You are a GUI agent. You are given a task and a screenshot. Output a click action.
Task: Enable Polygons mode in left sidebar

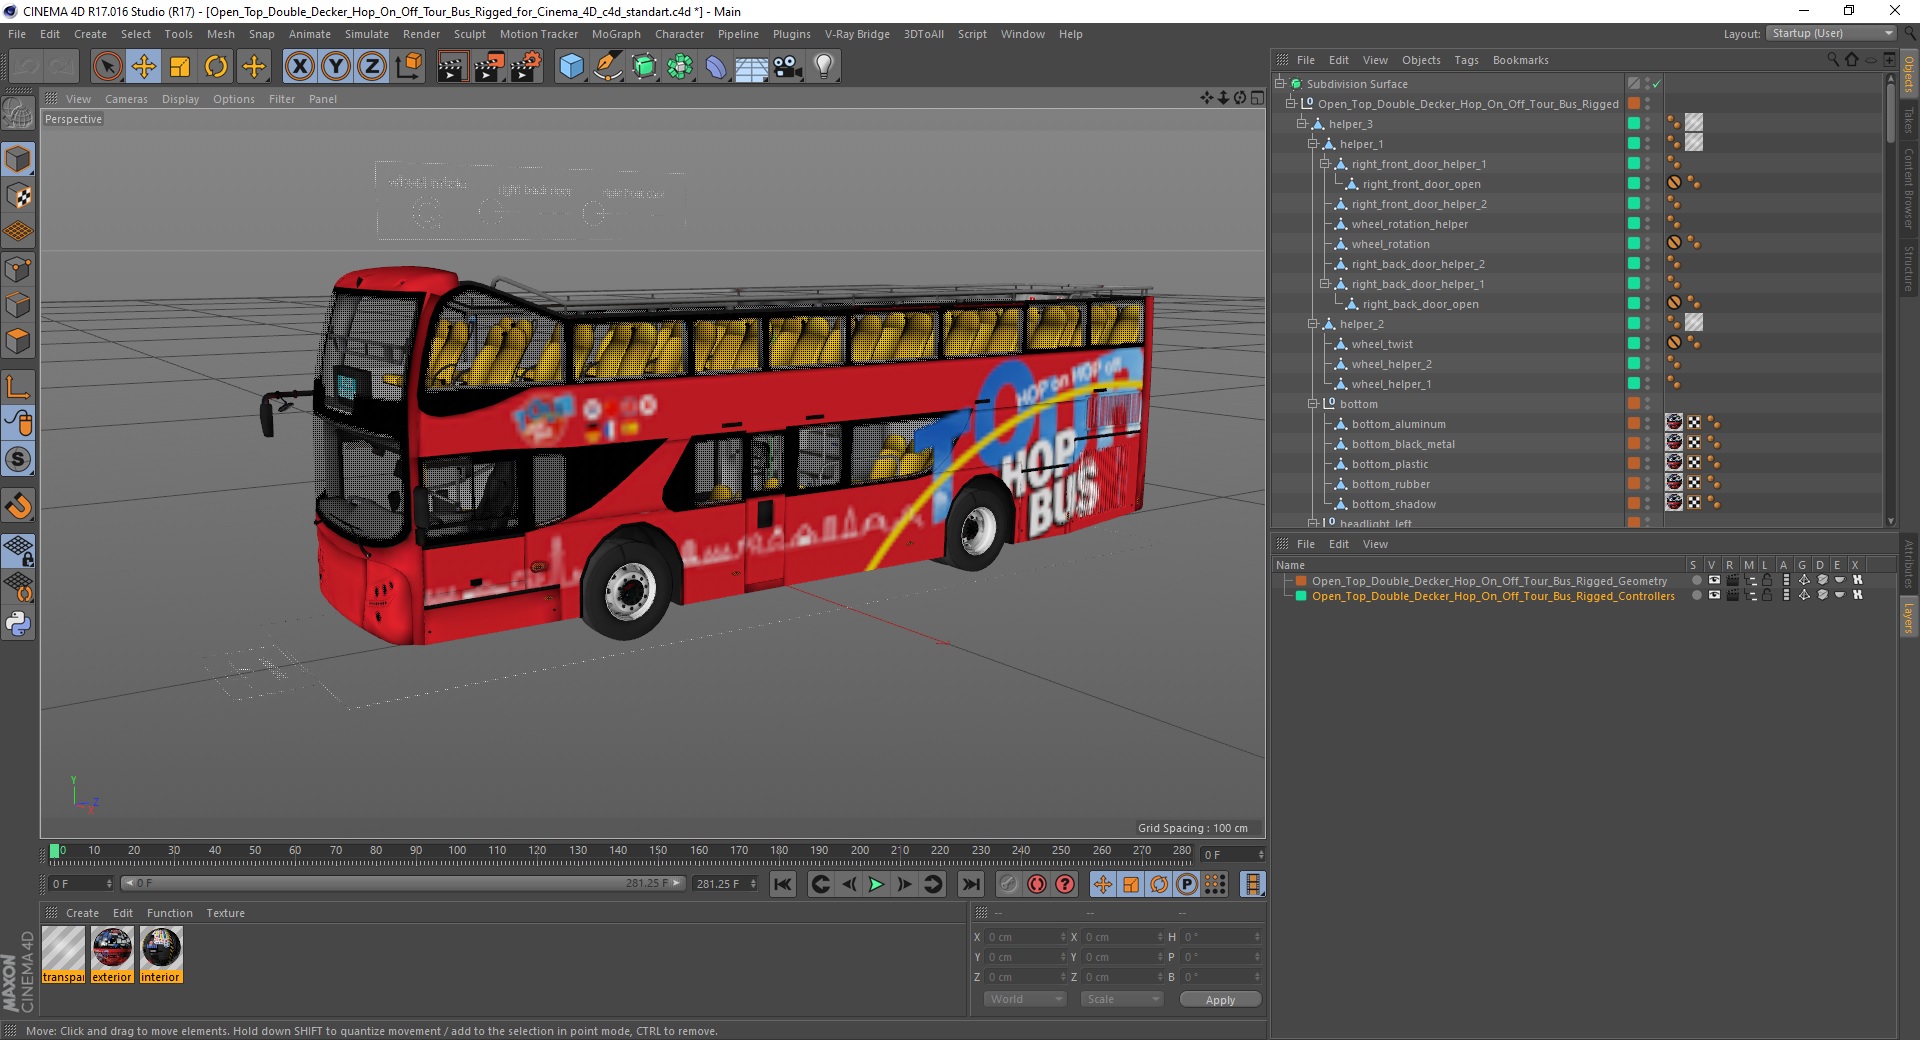pos(18,340)
